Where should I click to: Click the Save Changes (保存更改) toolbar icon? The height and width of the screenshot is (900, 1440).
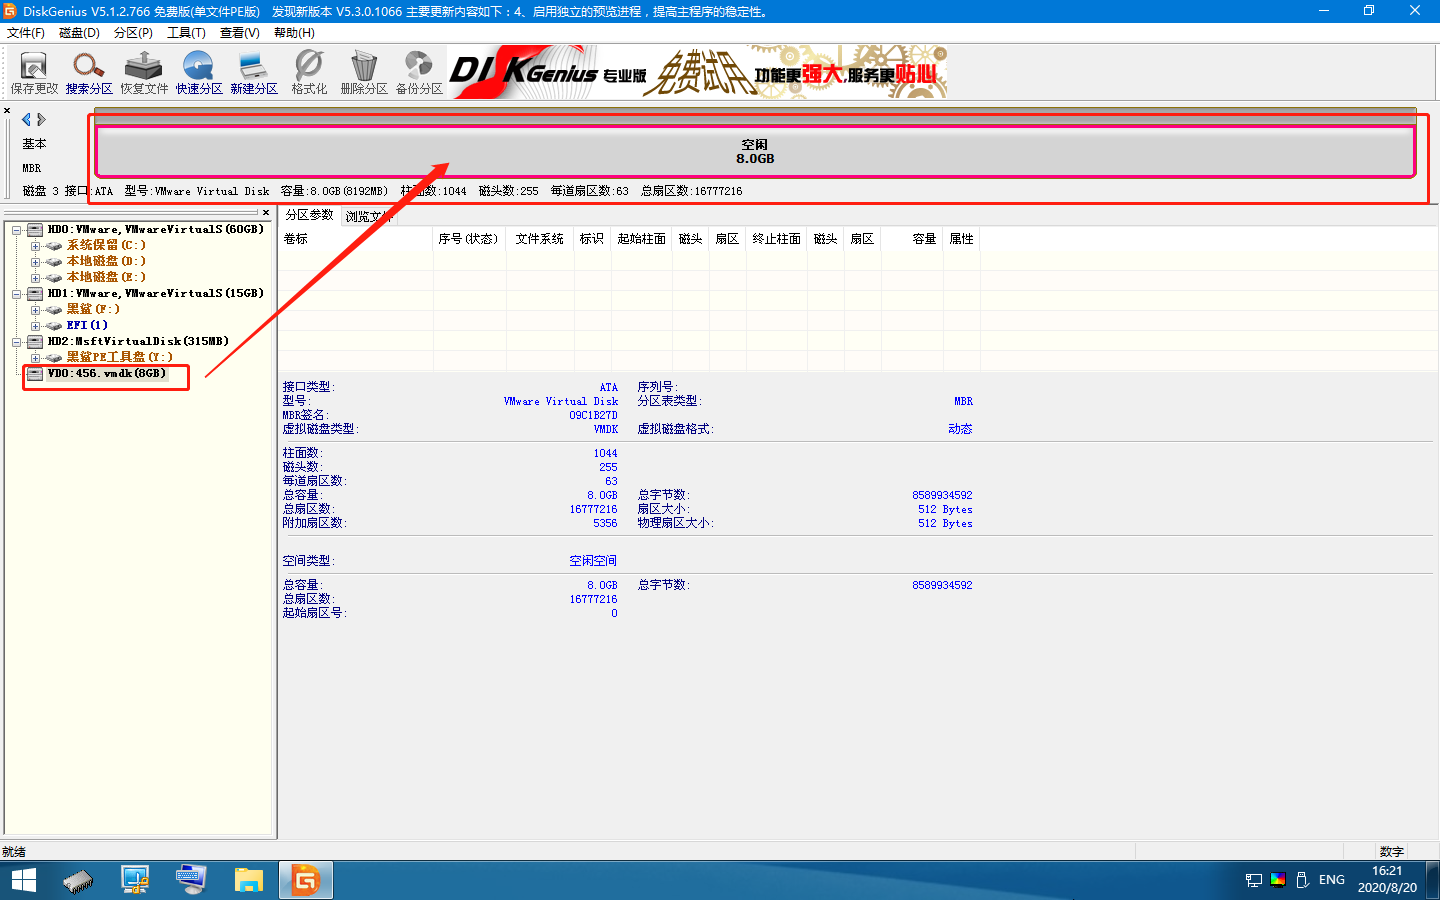point(34,72)
